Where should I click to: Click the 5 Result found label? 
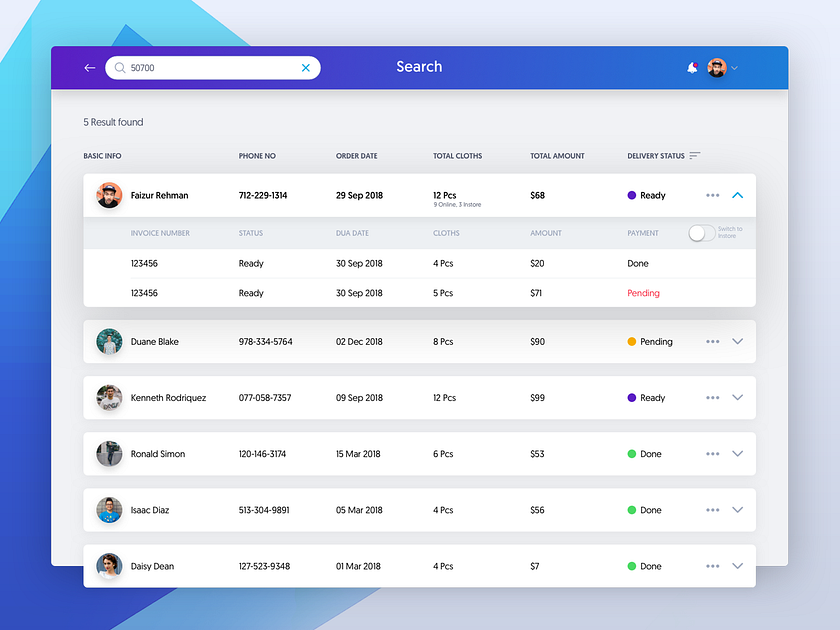pos(113,121)
